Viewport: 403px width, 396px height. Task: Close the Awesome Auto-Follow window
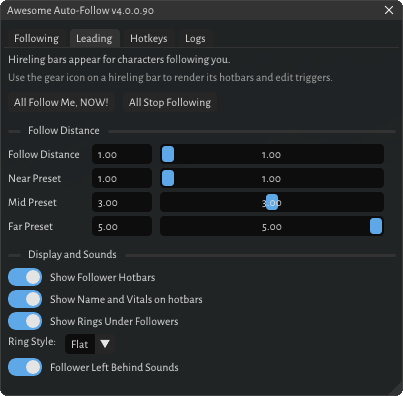pos(389,10)
